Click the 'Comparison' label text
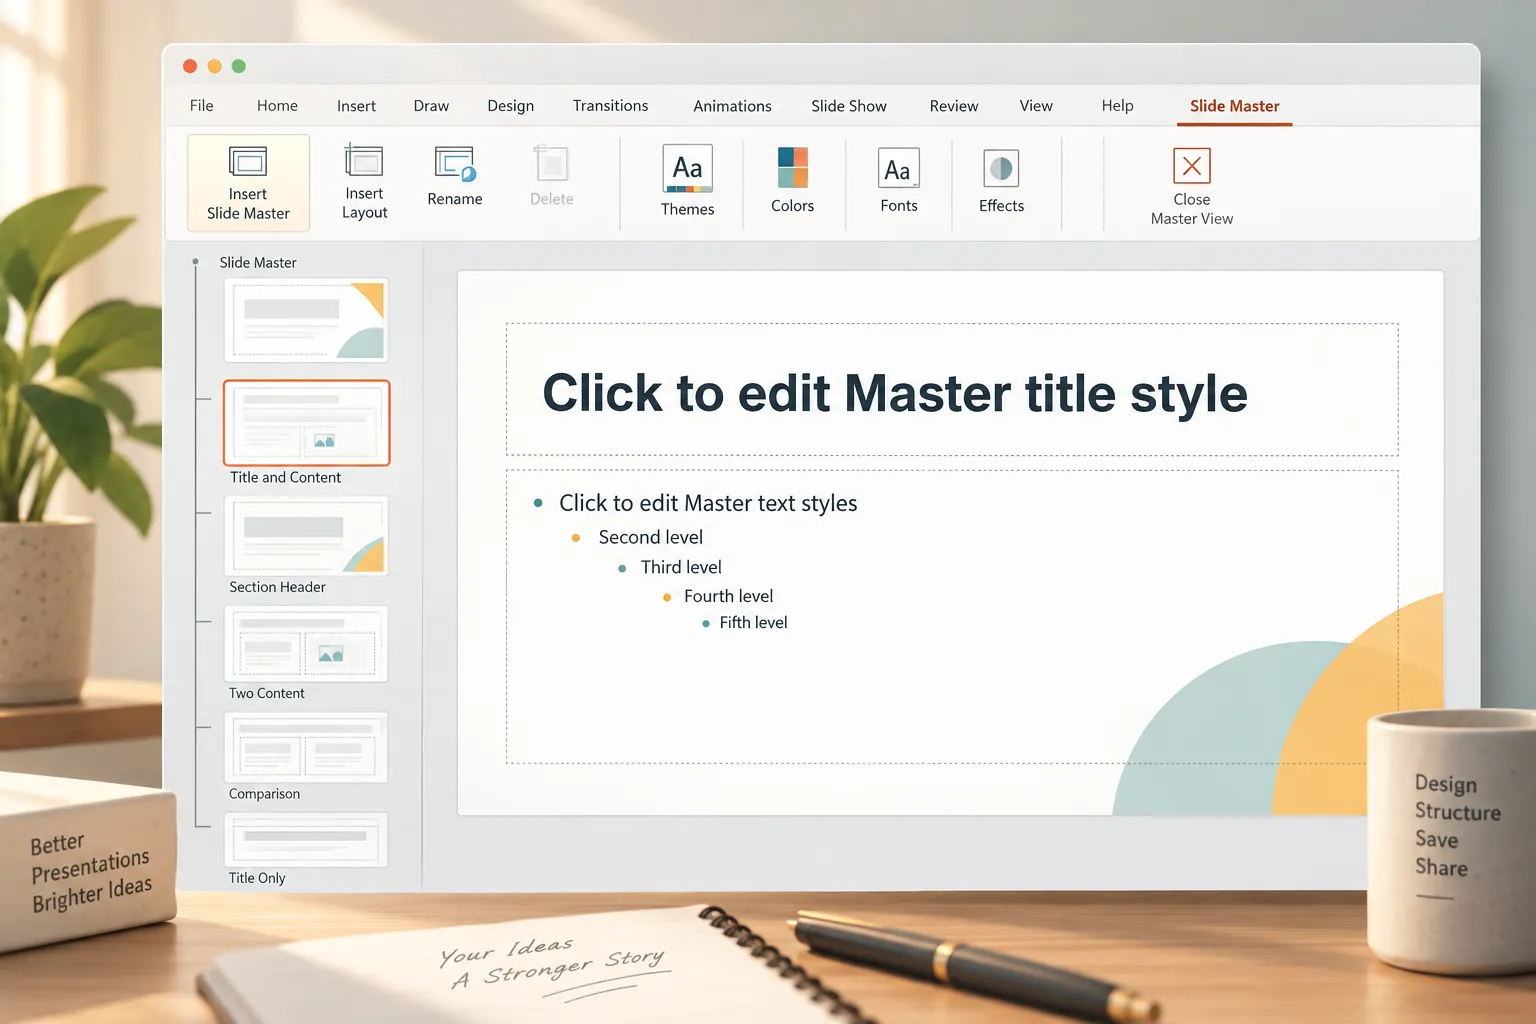 [x=264, y=794]
